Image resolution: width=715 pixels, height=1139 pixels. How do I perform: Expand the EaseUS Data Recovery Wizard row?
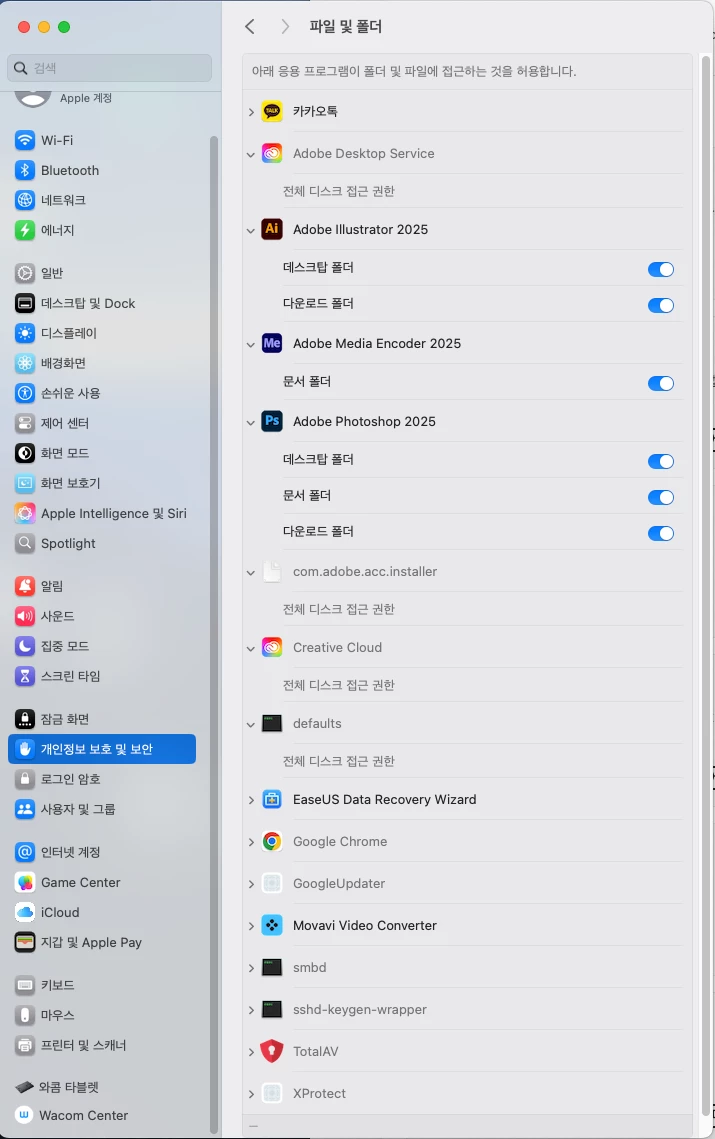coord(251,800)
